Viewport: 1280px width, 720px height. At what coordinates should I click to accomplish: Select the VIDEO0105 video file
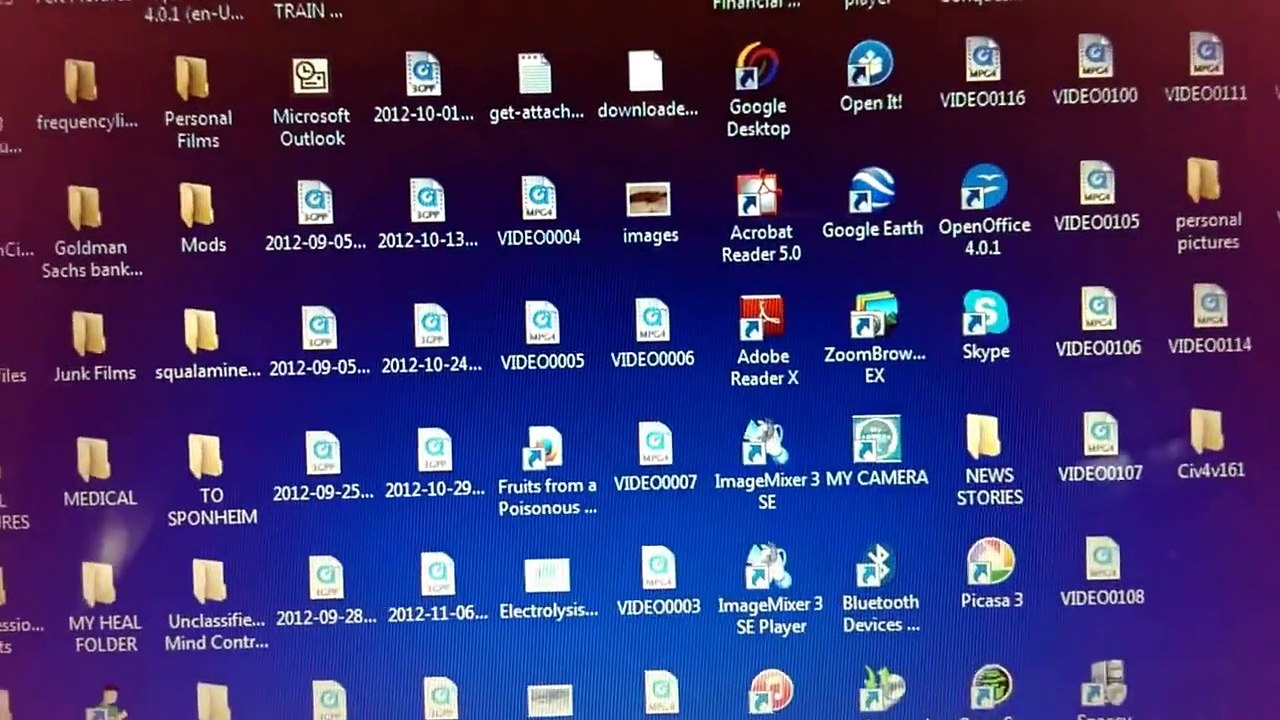tap(1097, 182)
